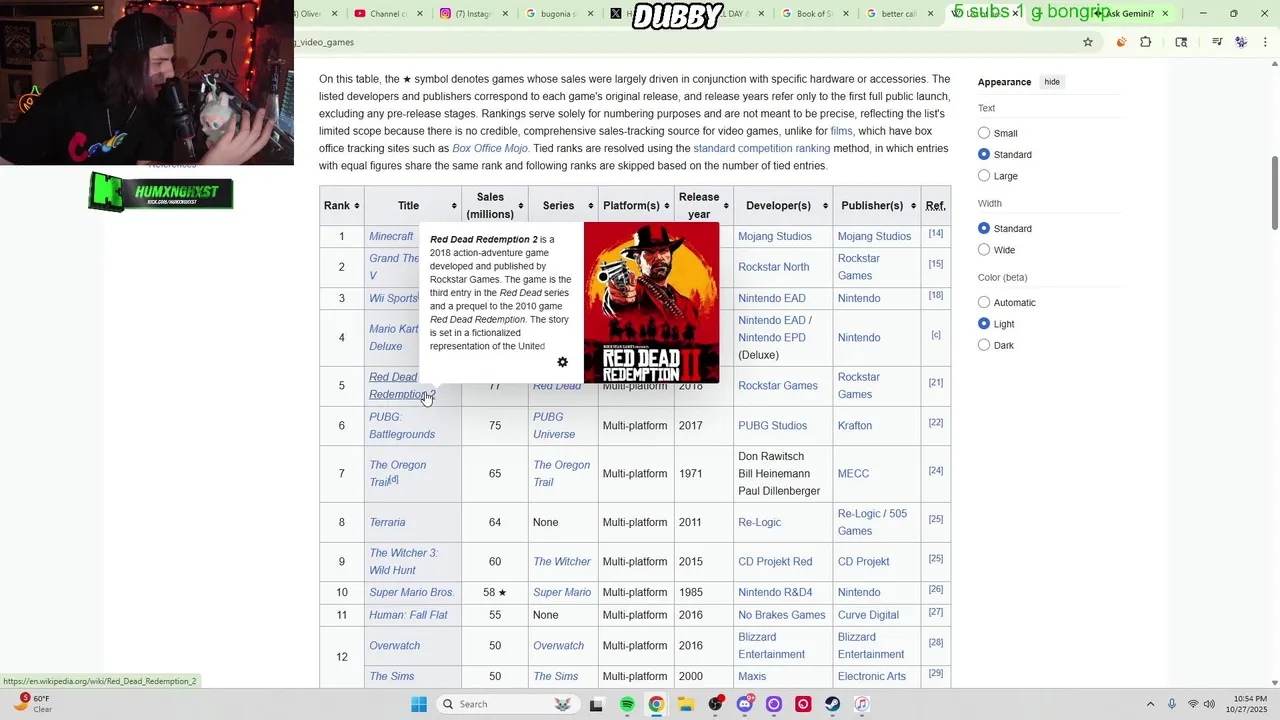Select the Standard width option
The image size is (1280, 720).
pyautogui.click(x=984, y=228)
